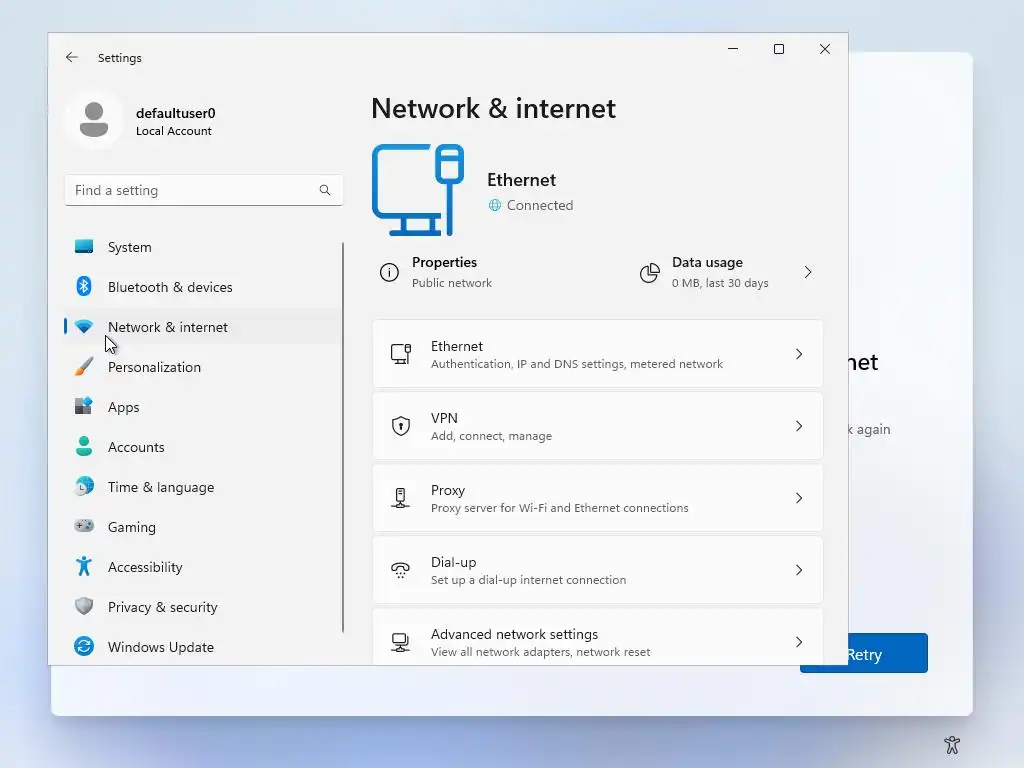
Task: Open Proxy page via its chevron
Action: pyautogui.click(x=799, y=498)
